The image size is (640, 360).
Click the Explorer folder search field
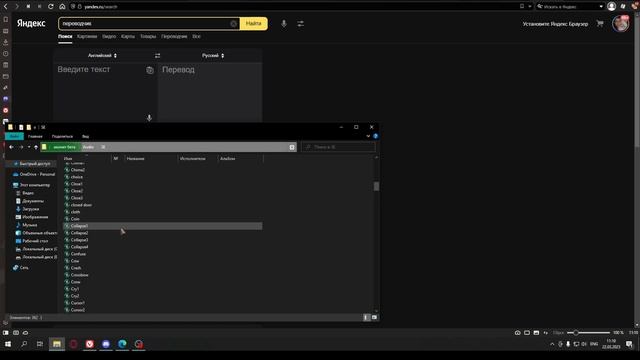coord(338,147)
